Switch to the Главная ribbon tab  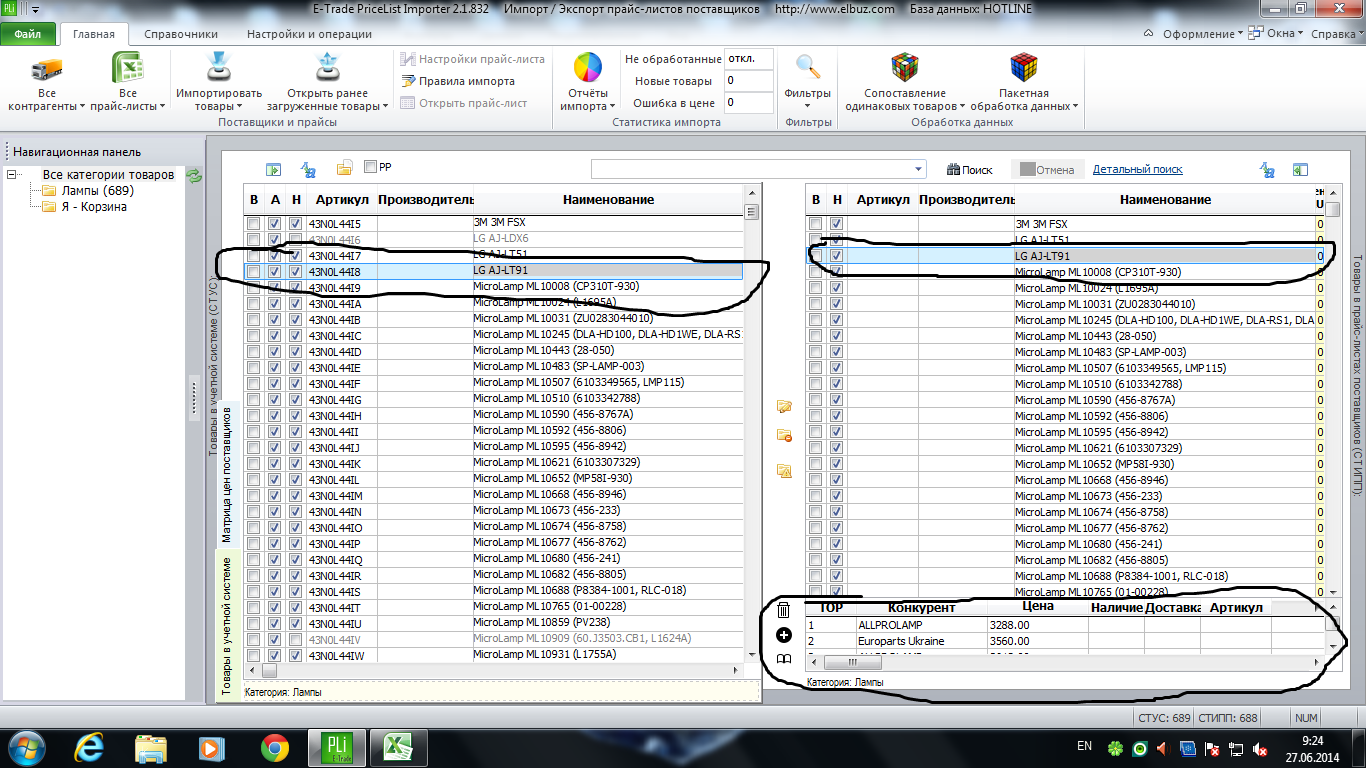94,34
